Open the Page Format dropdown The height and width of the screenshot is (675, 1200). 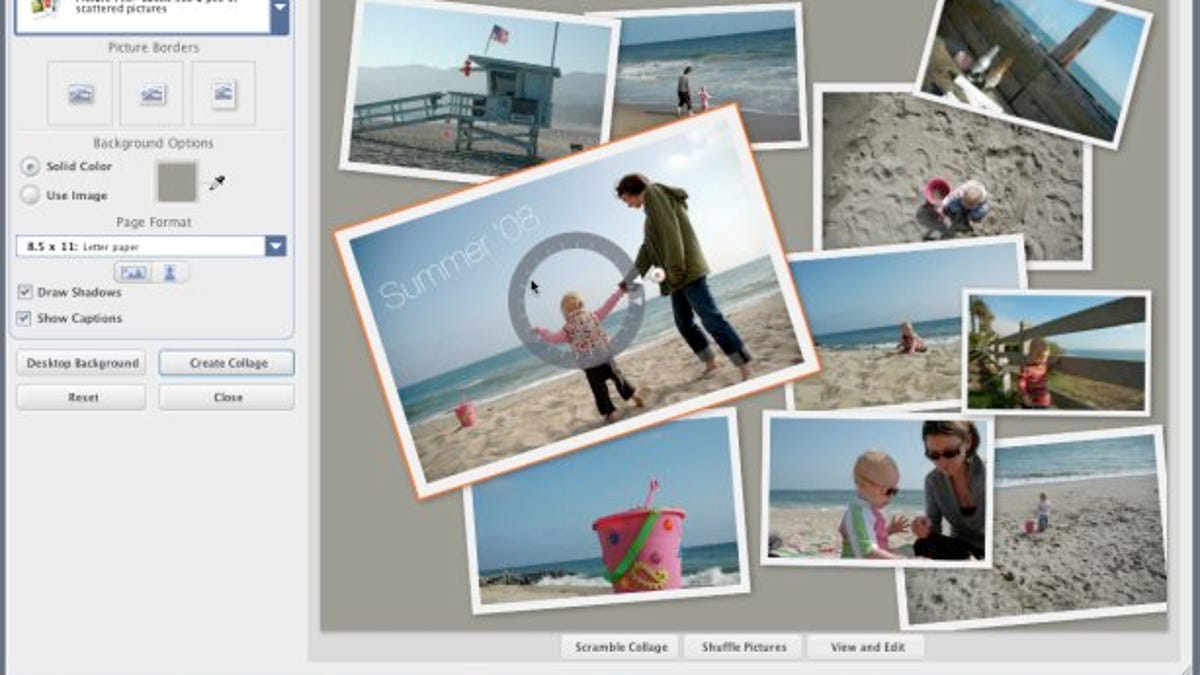[x=274, y=246]
